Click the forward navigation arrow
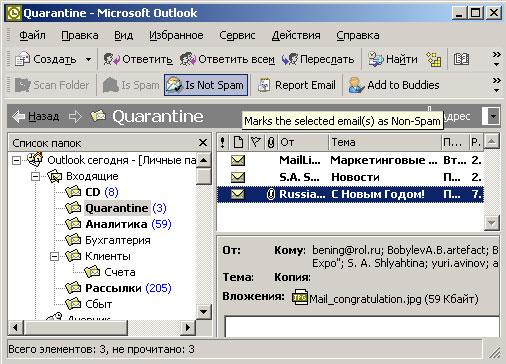 click(x=75, y=116)
